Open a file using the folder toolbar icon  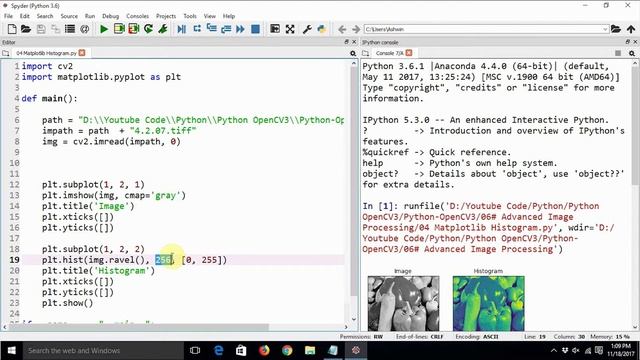click(x=26, y=29)
